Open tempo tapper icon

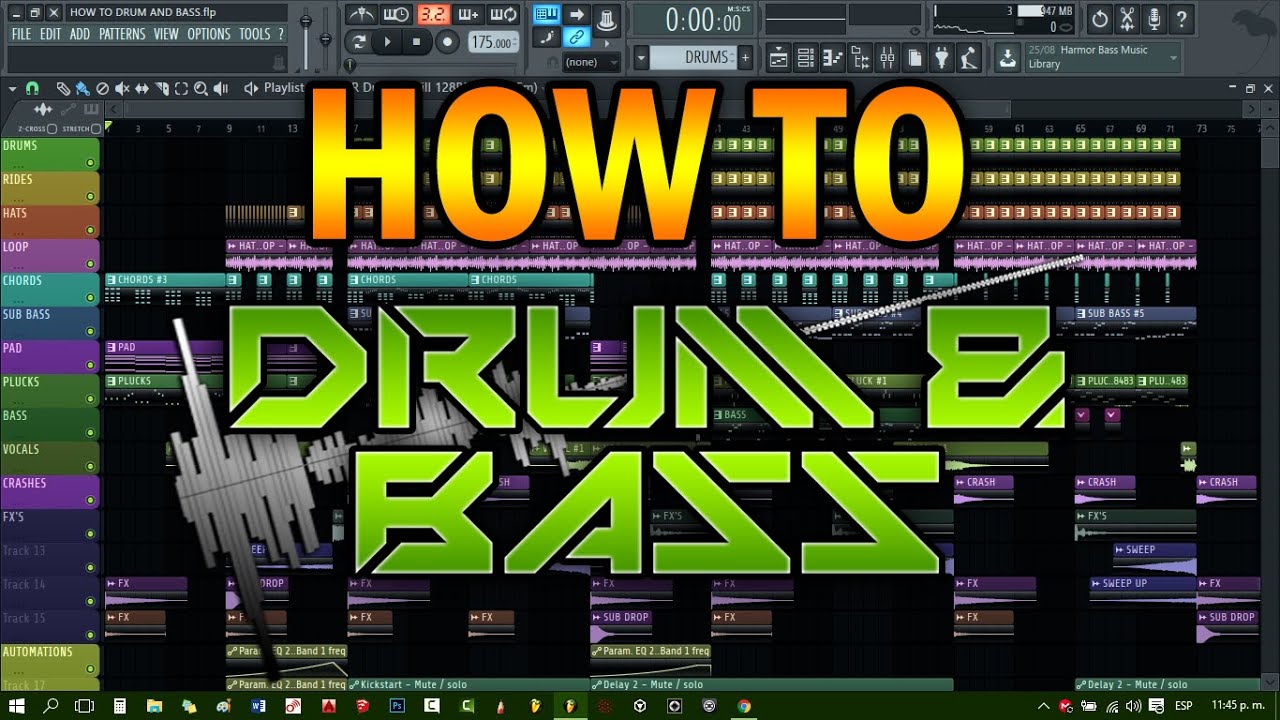coord(967,58)
